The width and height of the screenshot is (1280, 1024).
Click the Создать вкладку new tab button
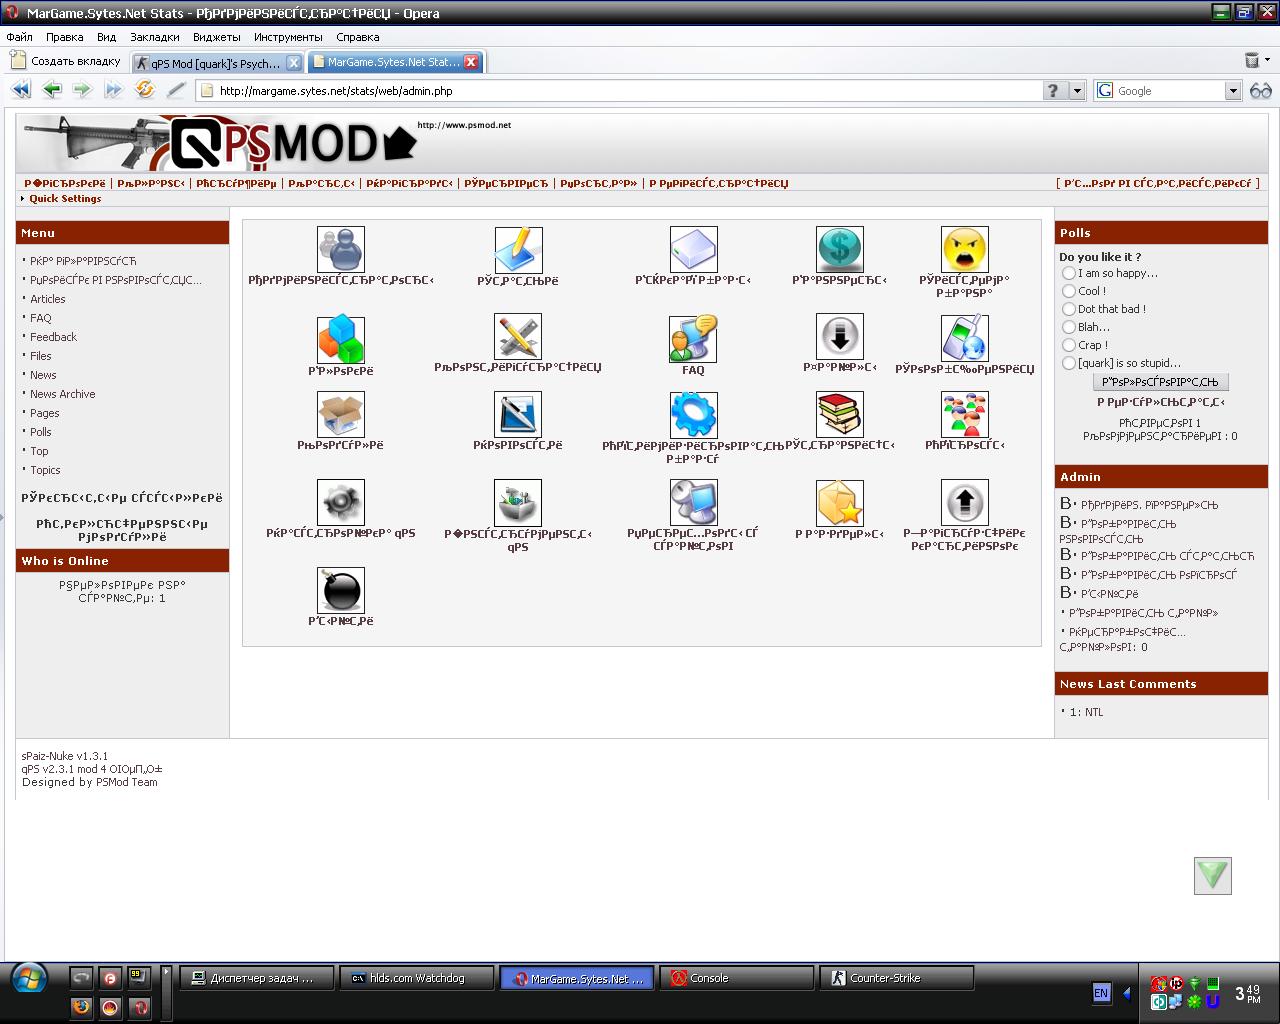66,61
